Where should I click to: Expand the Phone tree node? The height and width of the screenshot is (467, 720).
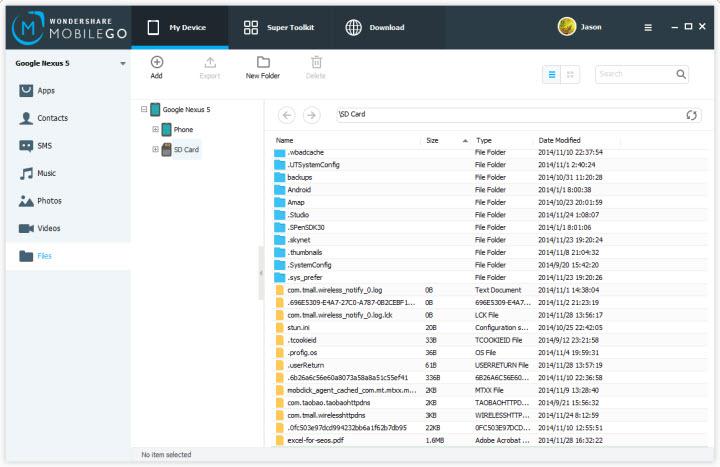155,129
